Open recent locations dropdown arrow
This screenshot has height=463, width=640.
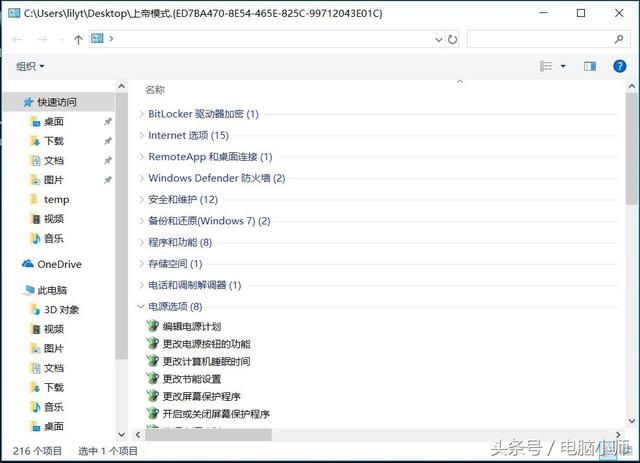pyautogui.click(x=62, y=40)
